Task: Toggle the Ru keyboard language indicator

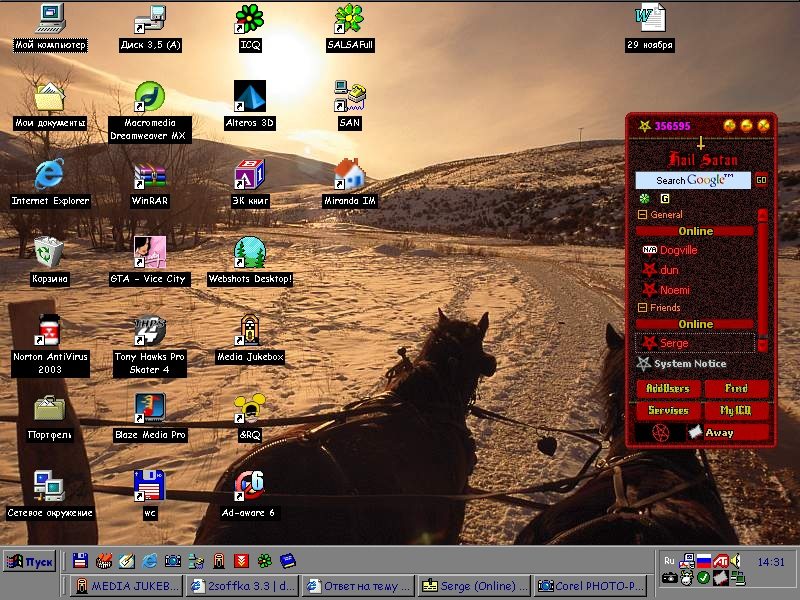Action: coord(669,561)
